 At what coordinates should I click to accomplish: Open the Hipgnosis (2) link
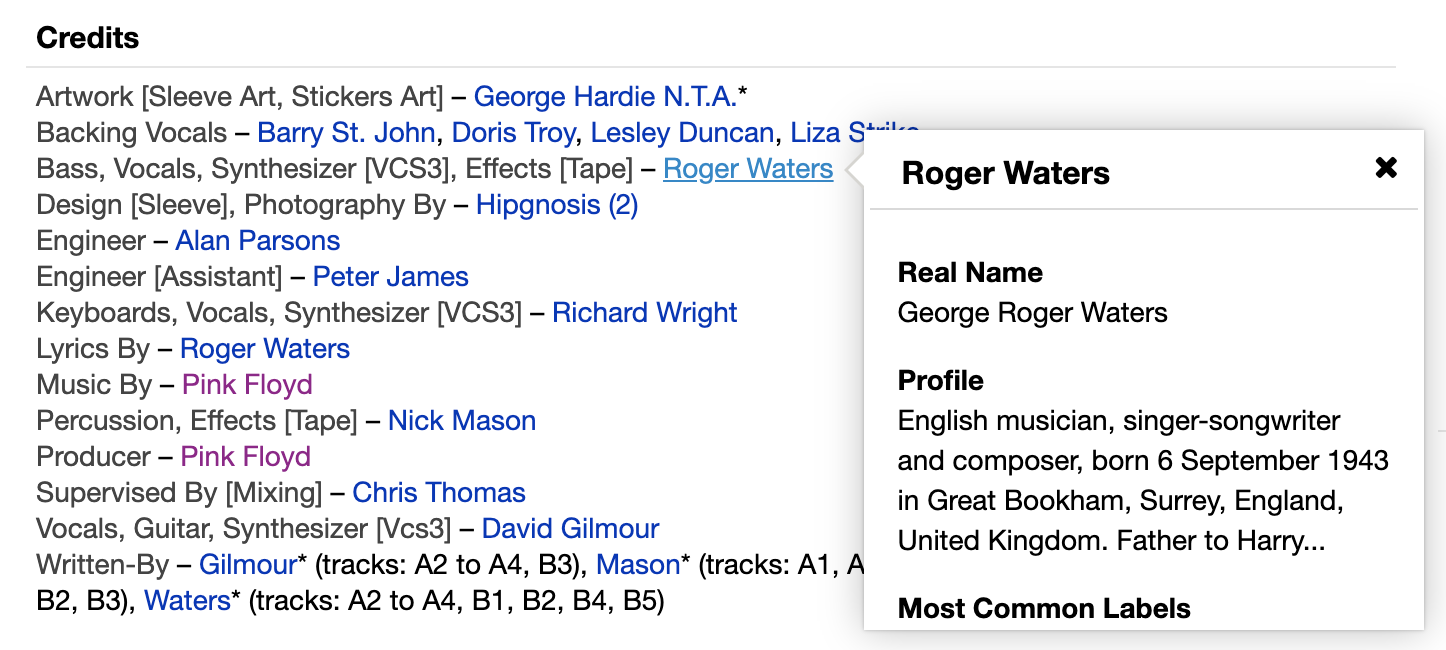coord(556,205)
